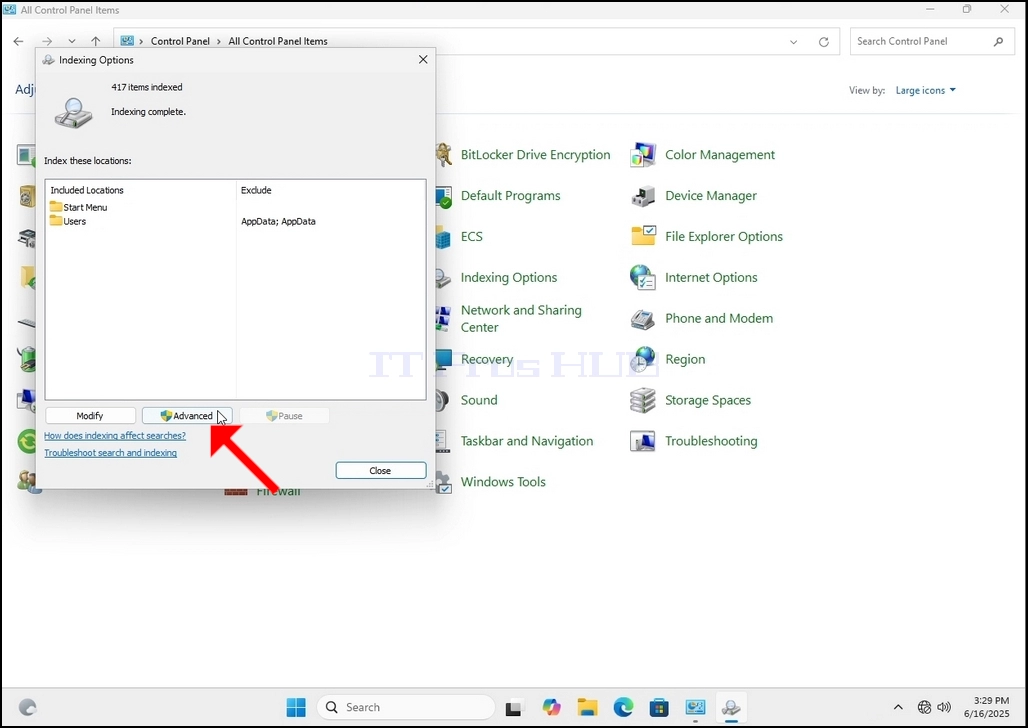
Task: Expand the address bar history dropdown chevron
Action: coord(793,41)
